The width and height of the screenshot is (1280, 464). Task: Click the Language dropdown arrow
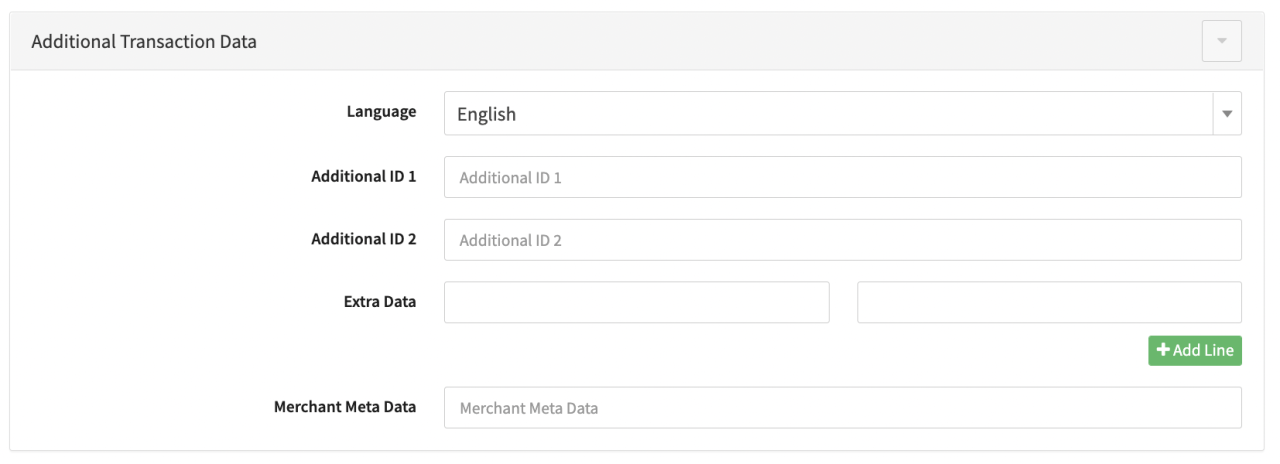point(1227,114)
